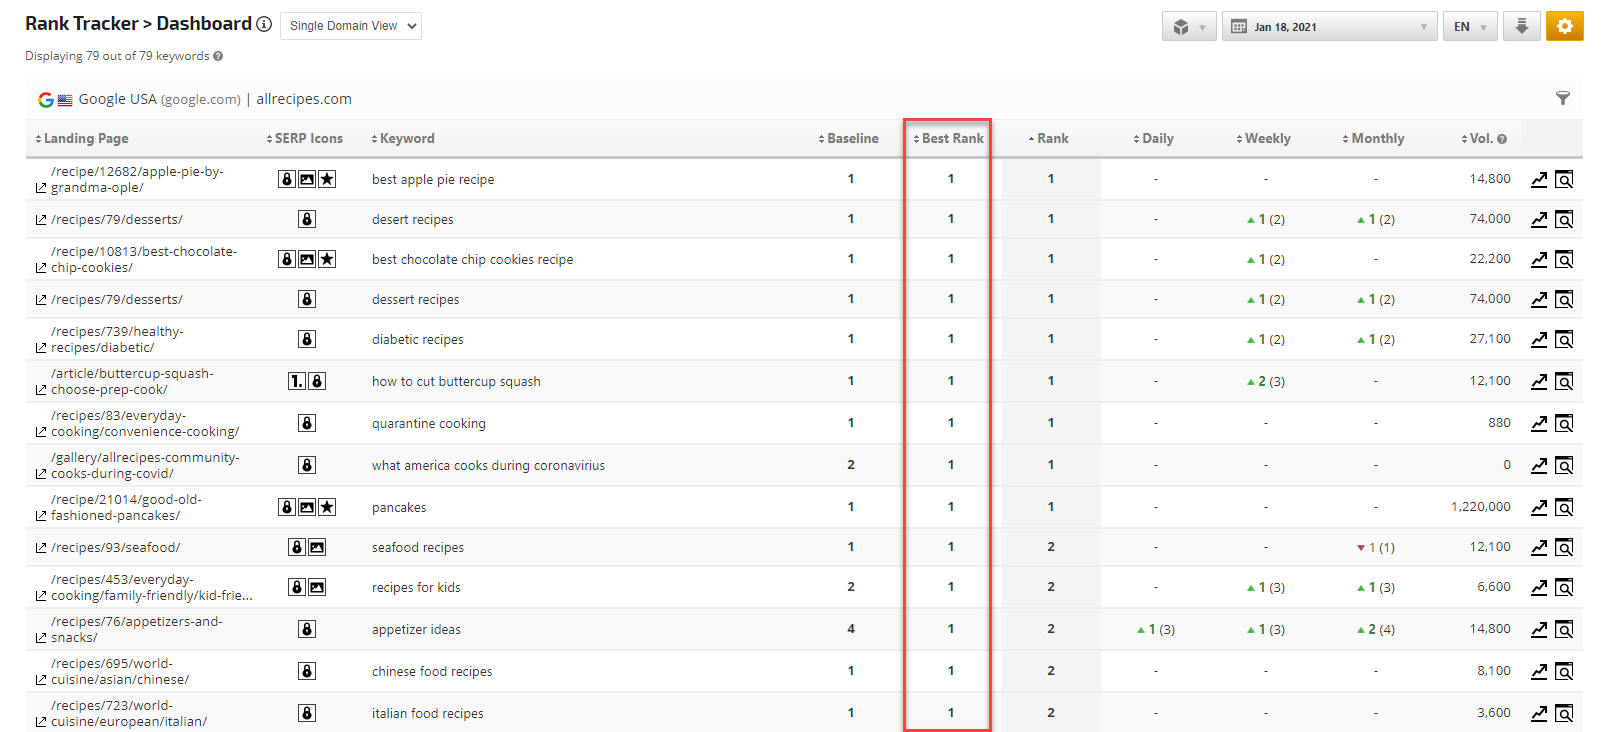The height and width of the screenshot is (732, 1601).
Task: Sort table by Keyword column header
Action: click(406, 138)
